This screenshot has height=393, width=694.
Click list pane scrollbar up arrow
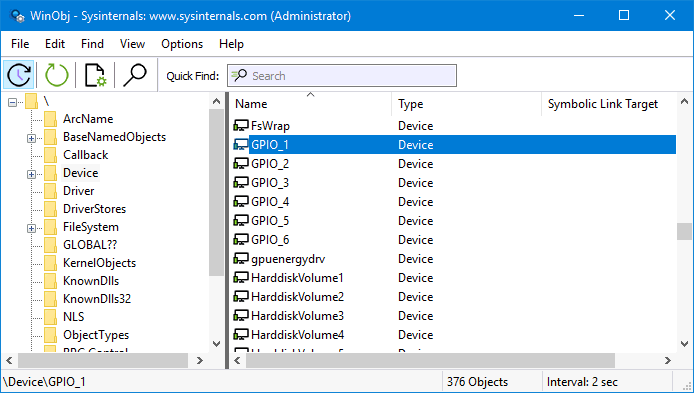coord(684,101)
